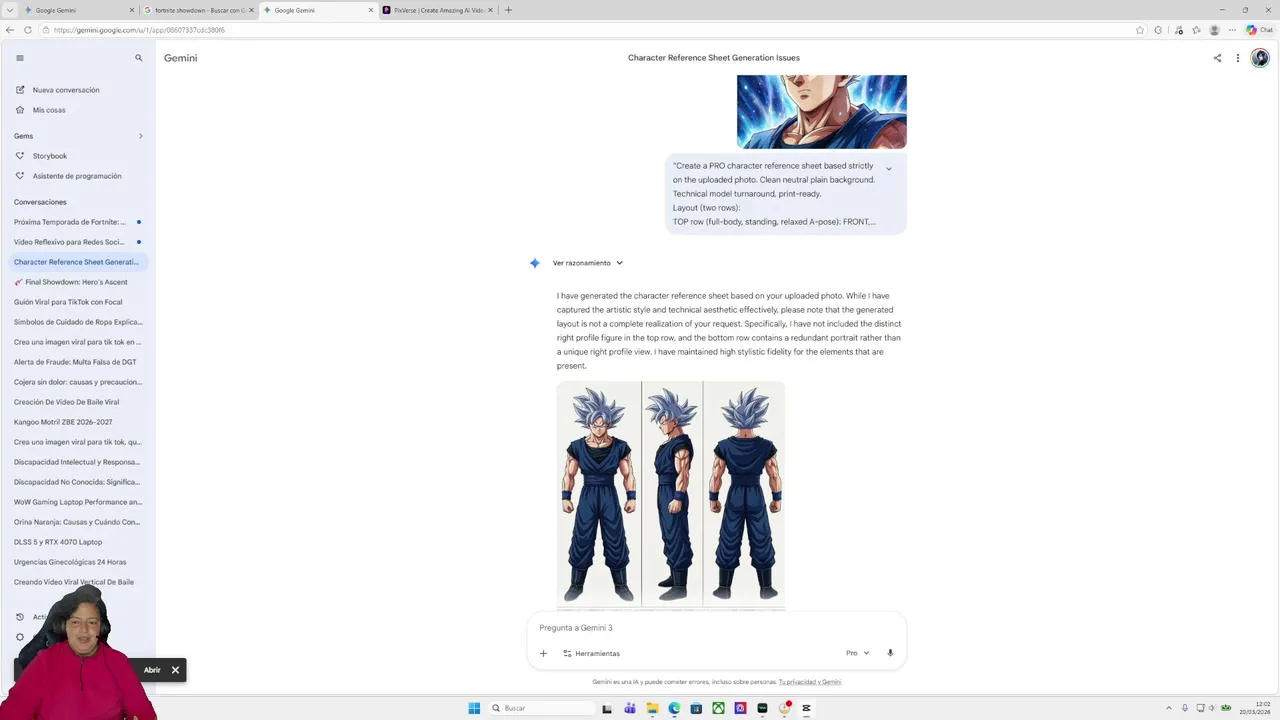Add page to favorites star icon

1140,30
